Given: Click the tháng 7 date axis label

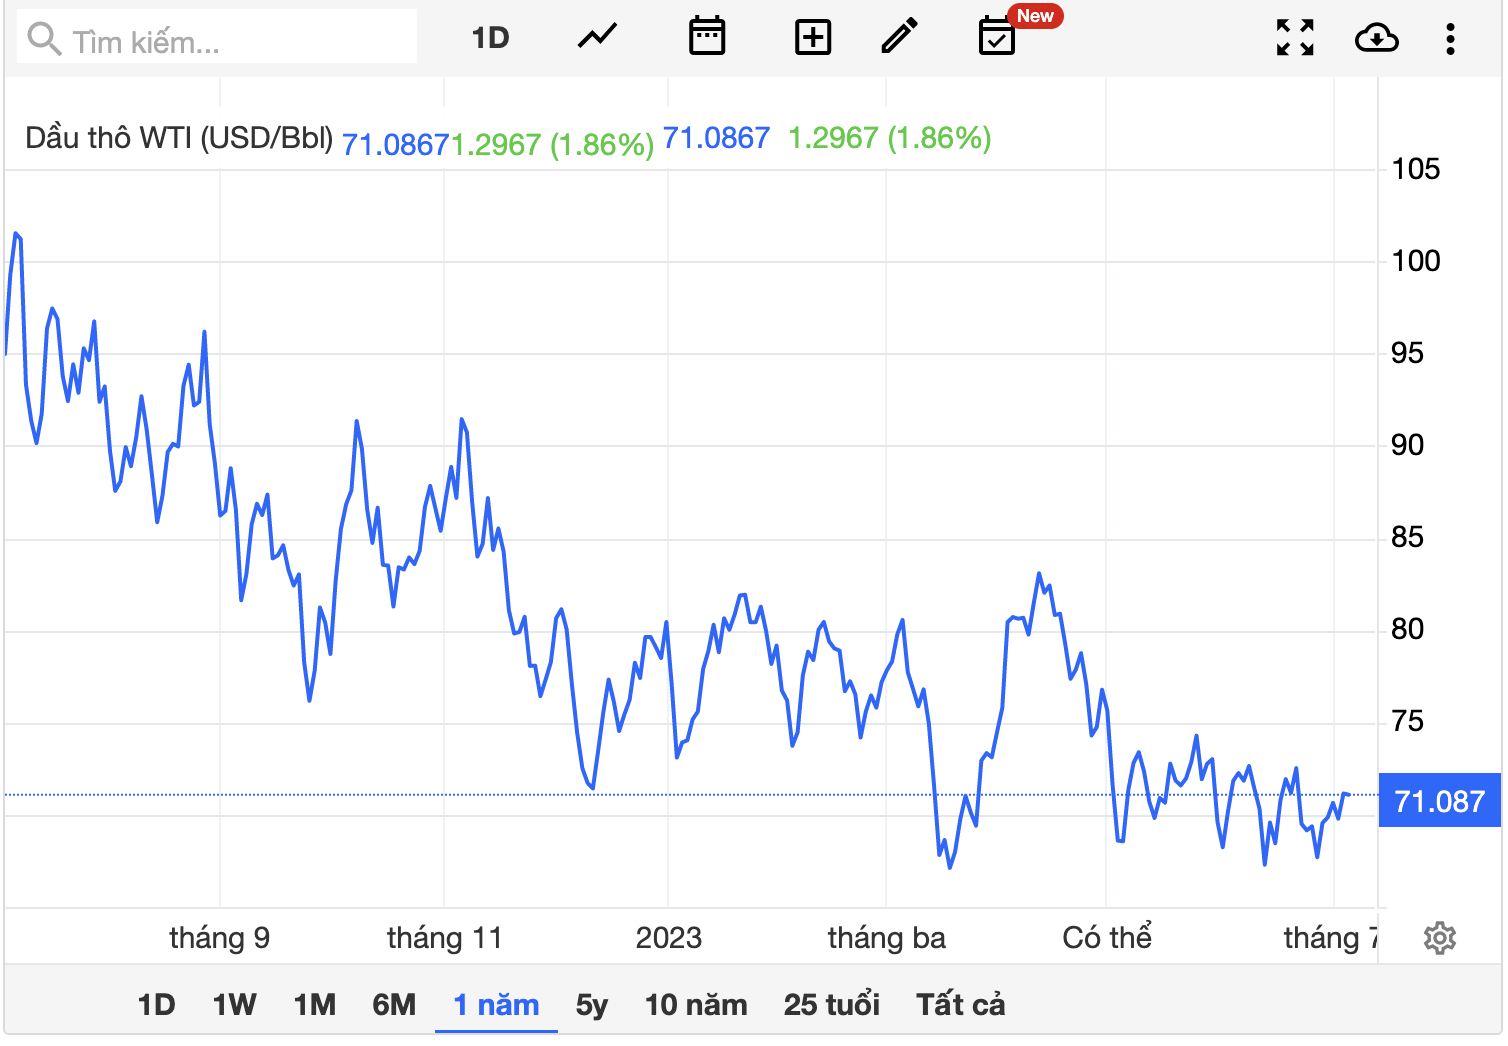Looking at the screenshot, I should pos(1331,938).
